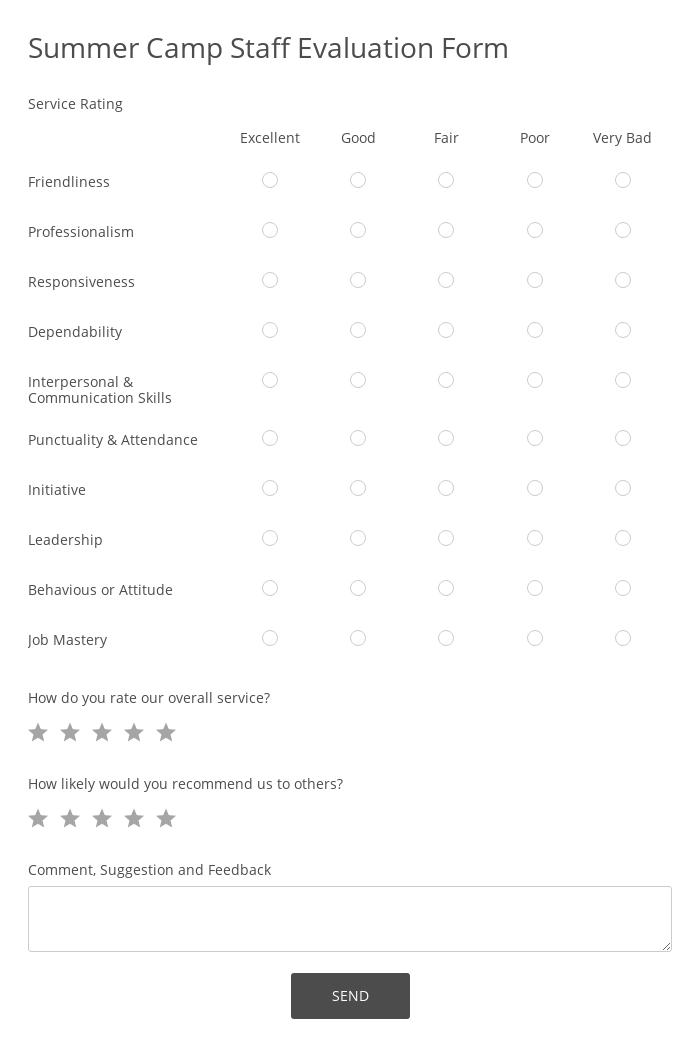Mark Leadership as Very Bad
This screenshot has width=700, height=1047.
[x=623, y=538]
